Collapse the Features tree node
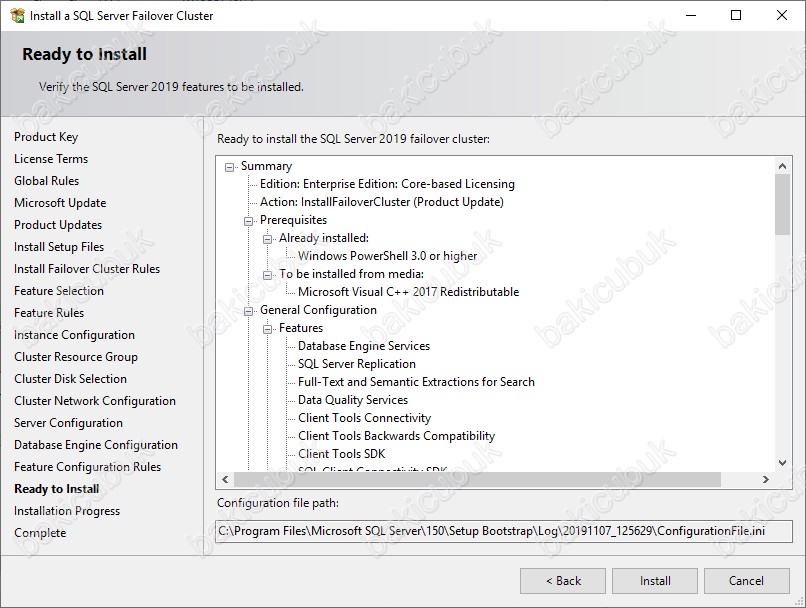Screen dimensions: 806x608 (x=268, y=328)
